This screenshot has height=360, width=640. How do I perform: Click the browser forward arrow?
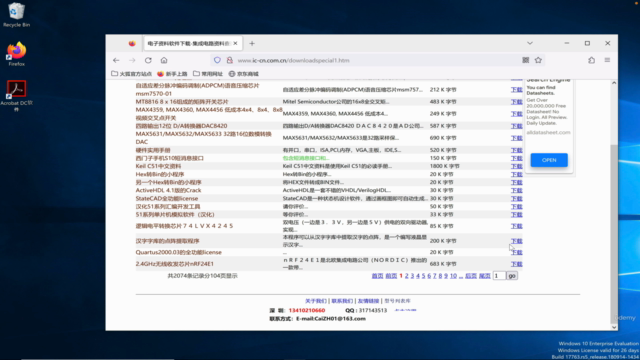coord(132,60)
